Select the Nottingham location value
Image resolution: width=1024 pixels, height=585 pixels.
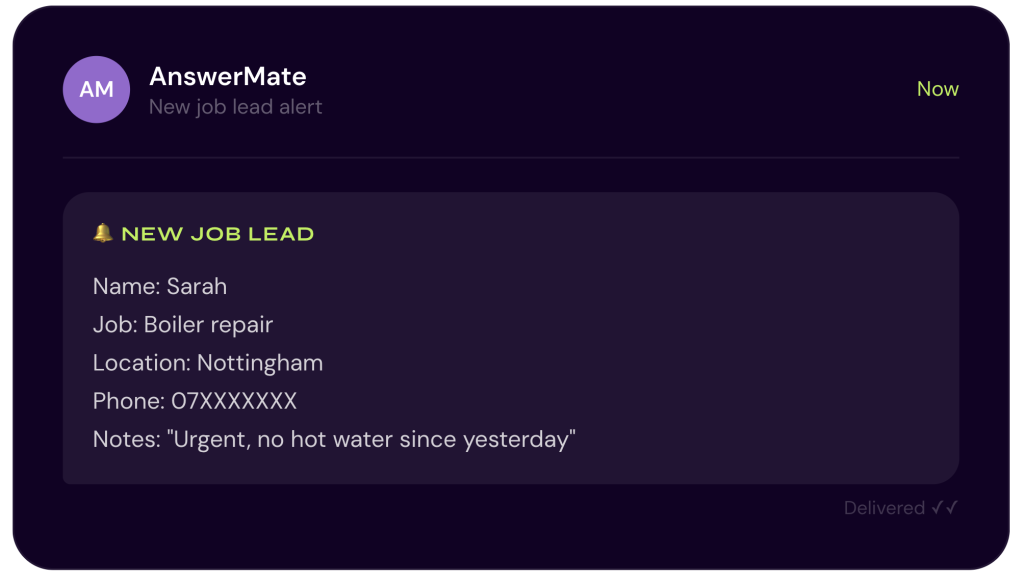pyautogui.click(x=260, y=363)
